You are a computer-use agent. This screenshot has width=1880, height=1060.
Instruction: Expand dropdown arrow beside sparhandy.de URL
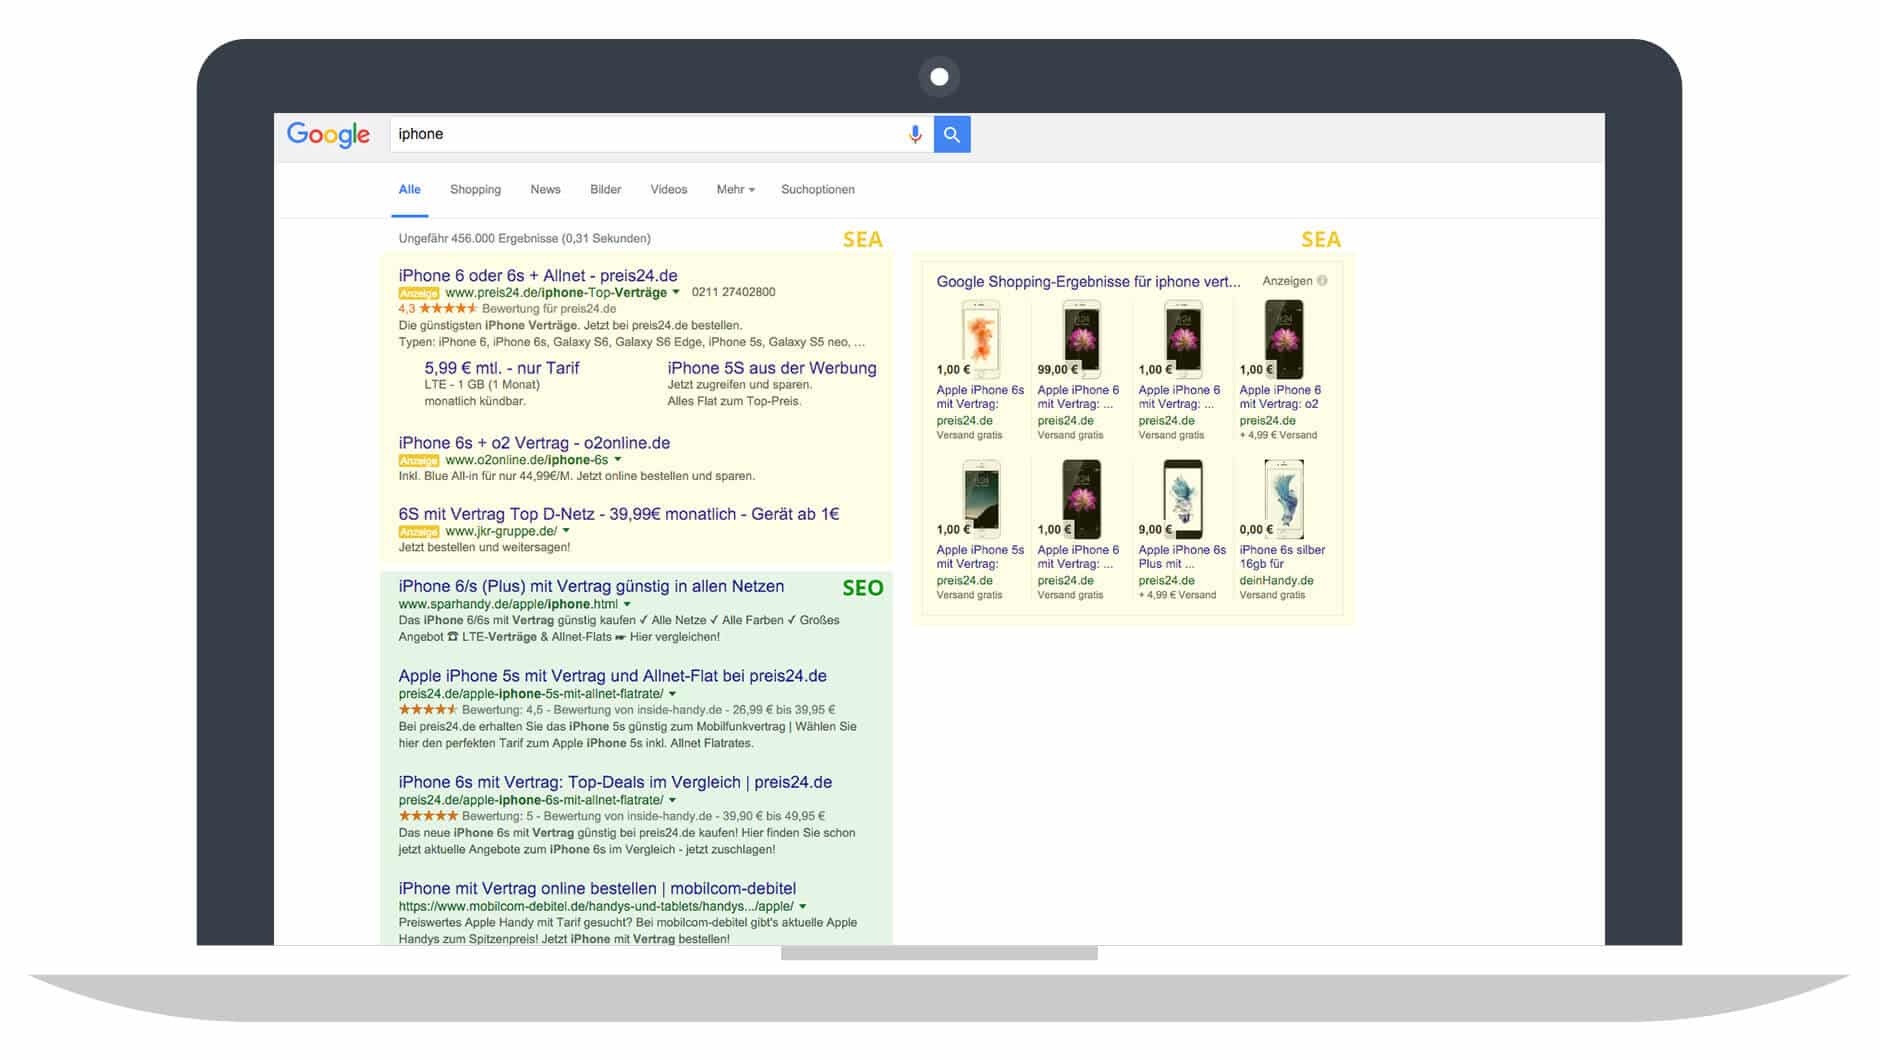(x=627, y=604)
